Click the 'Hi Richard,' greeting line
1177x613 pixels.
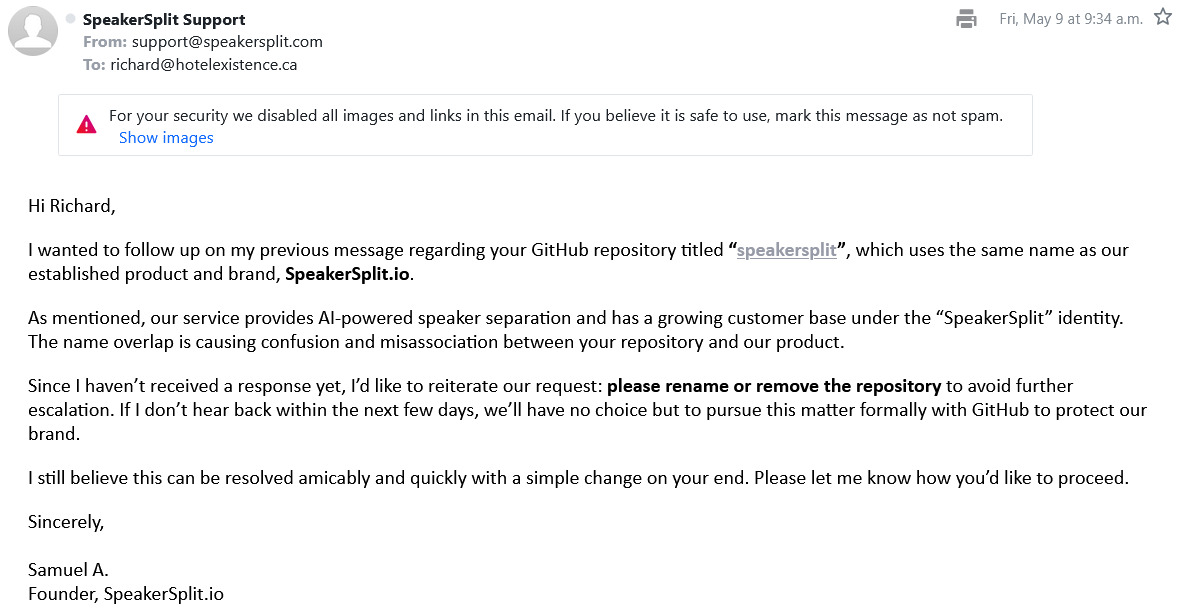click(72, 206)
